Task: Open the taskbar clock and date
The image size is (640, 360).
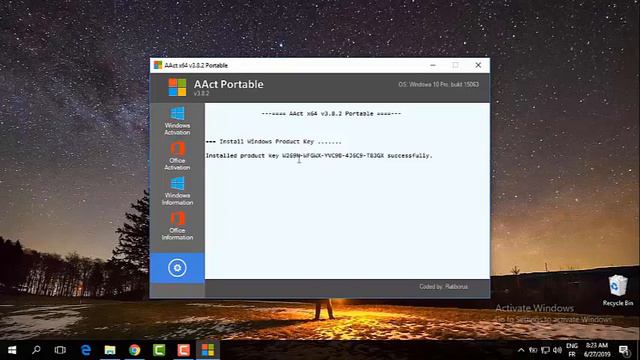Action: pos(596,350)
